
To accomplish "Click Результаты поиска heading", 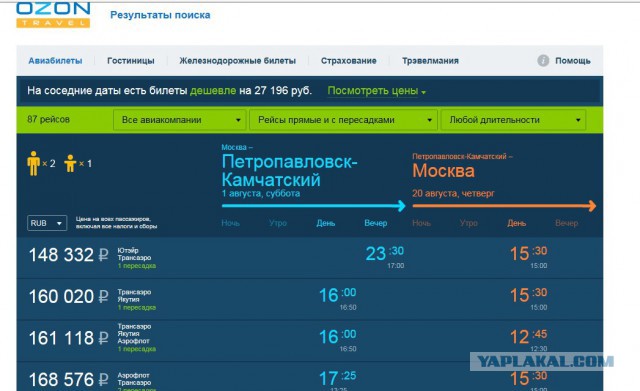I will pos(160,15).
